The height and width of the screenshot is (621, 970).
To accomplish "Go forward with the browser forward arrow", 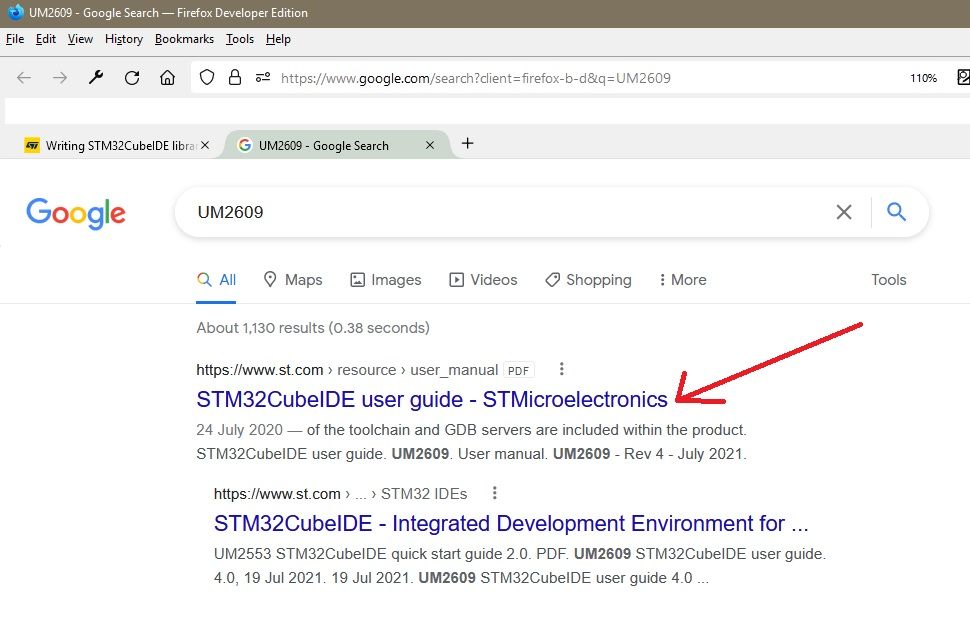I will click(60, 78).
